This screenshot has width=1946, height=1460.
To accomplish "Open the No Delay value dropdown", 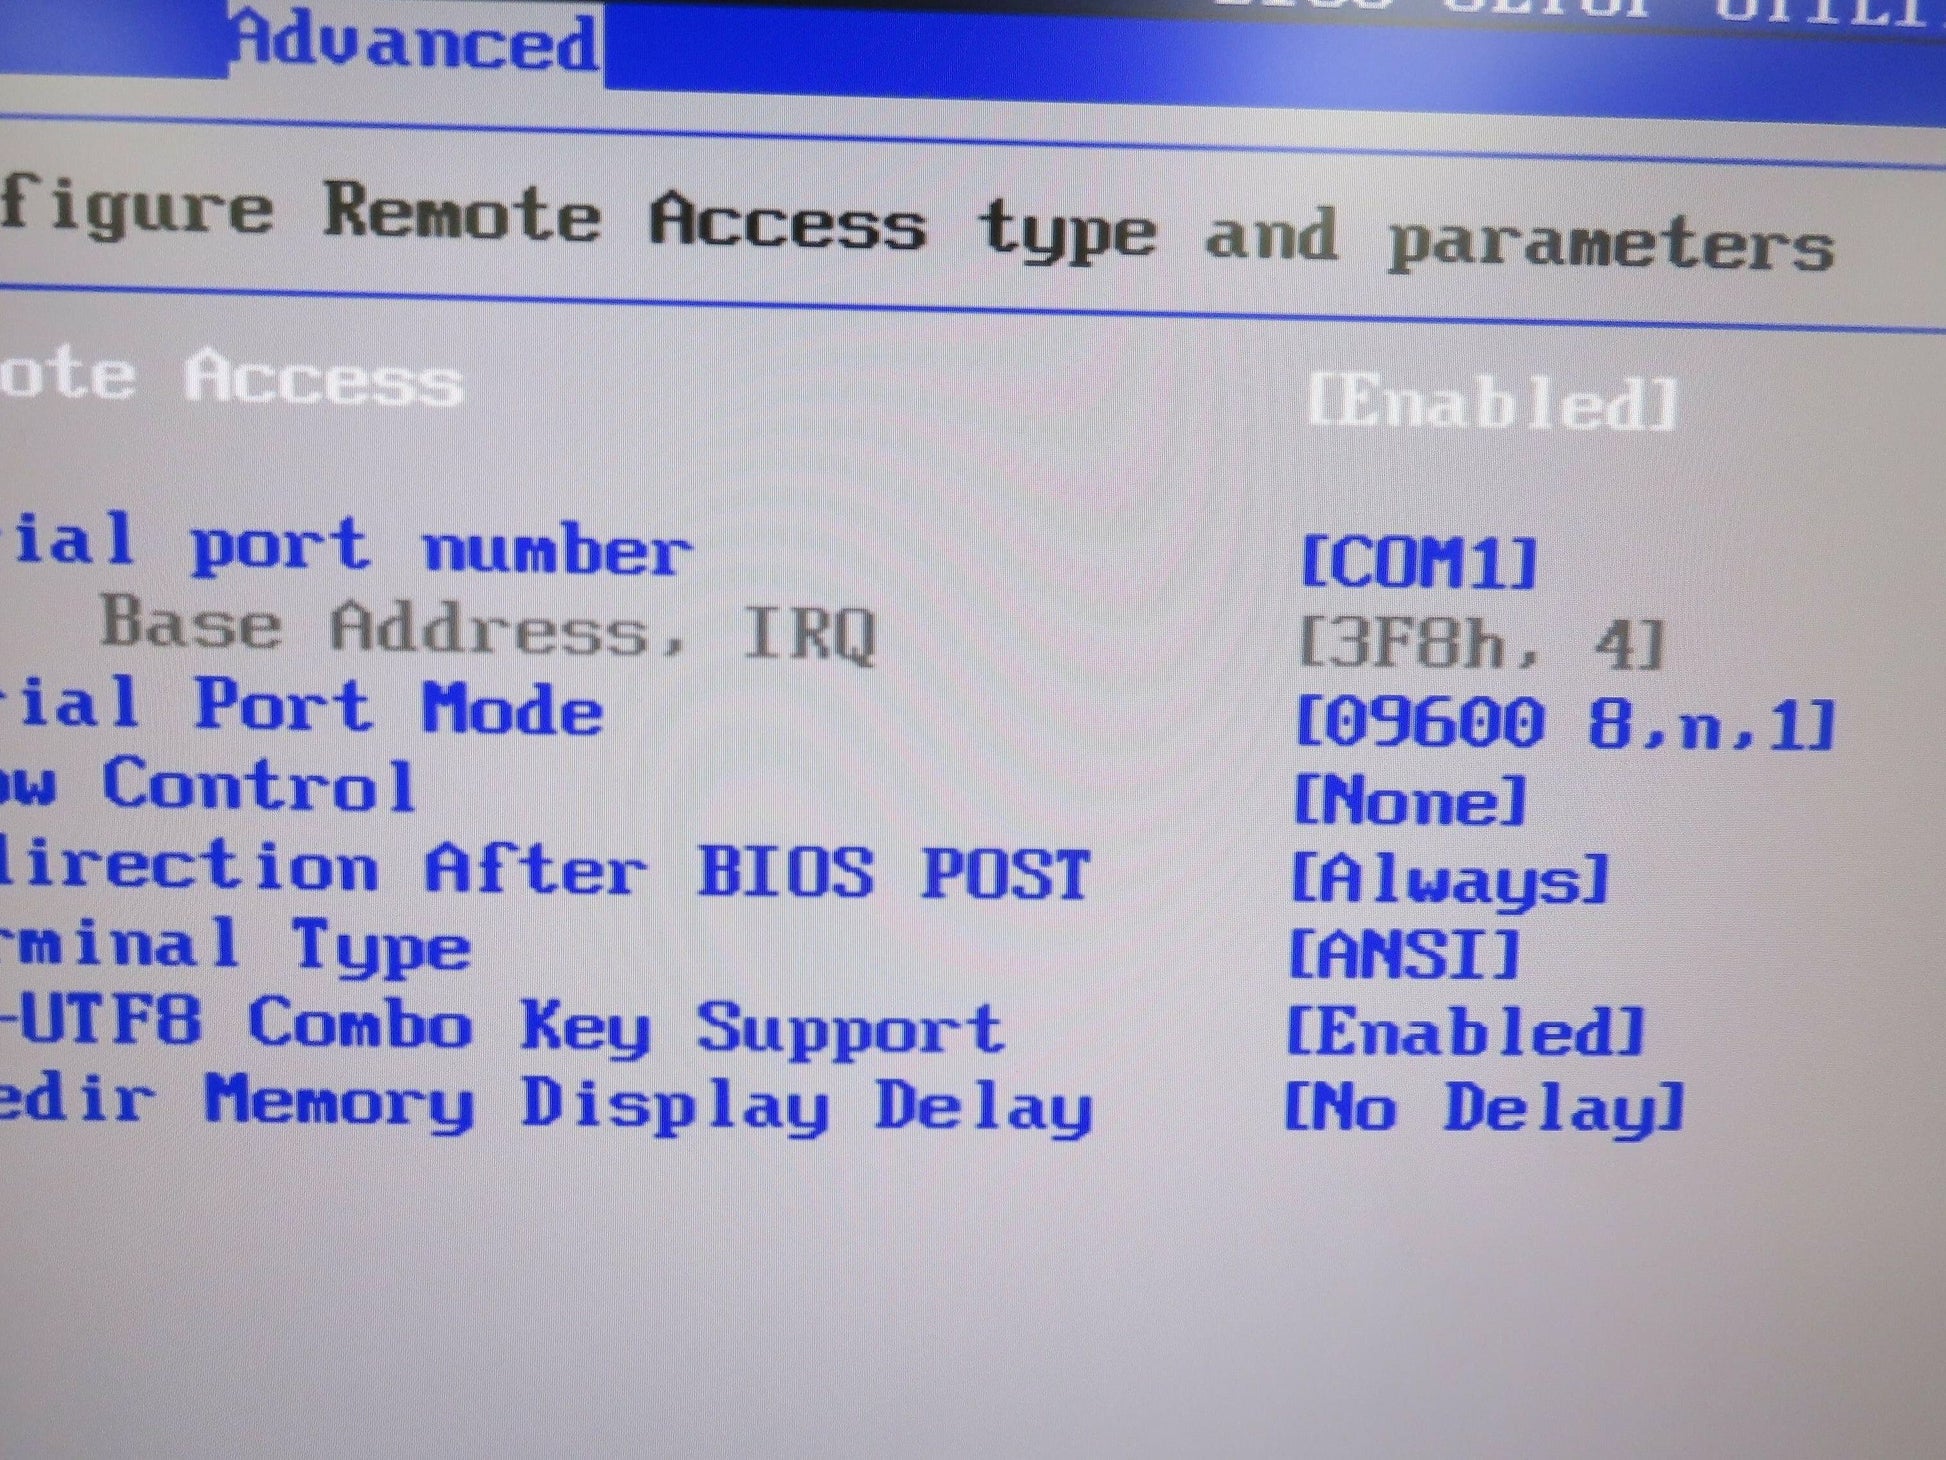I will [x=1484, y=1109].
